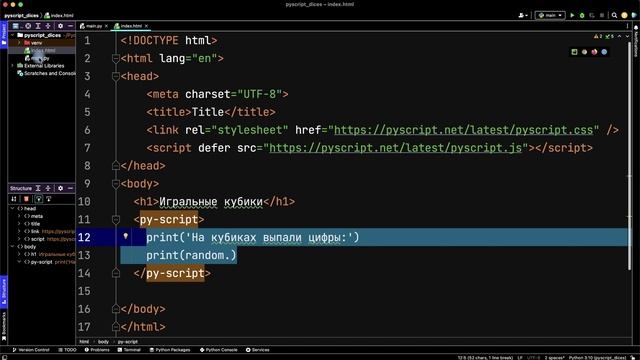Open page in Safari browser icon
Viewport: 640px width, 360px height.
click(604, 52)
